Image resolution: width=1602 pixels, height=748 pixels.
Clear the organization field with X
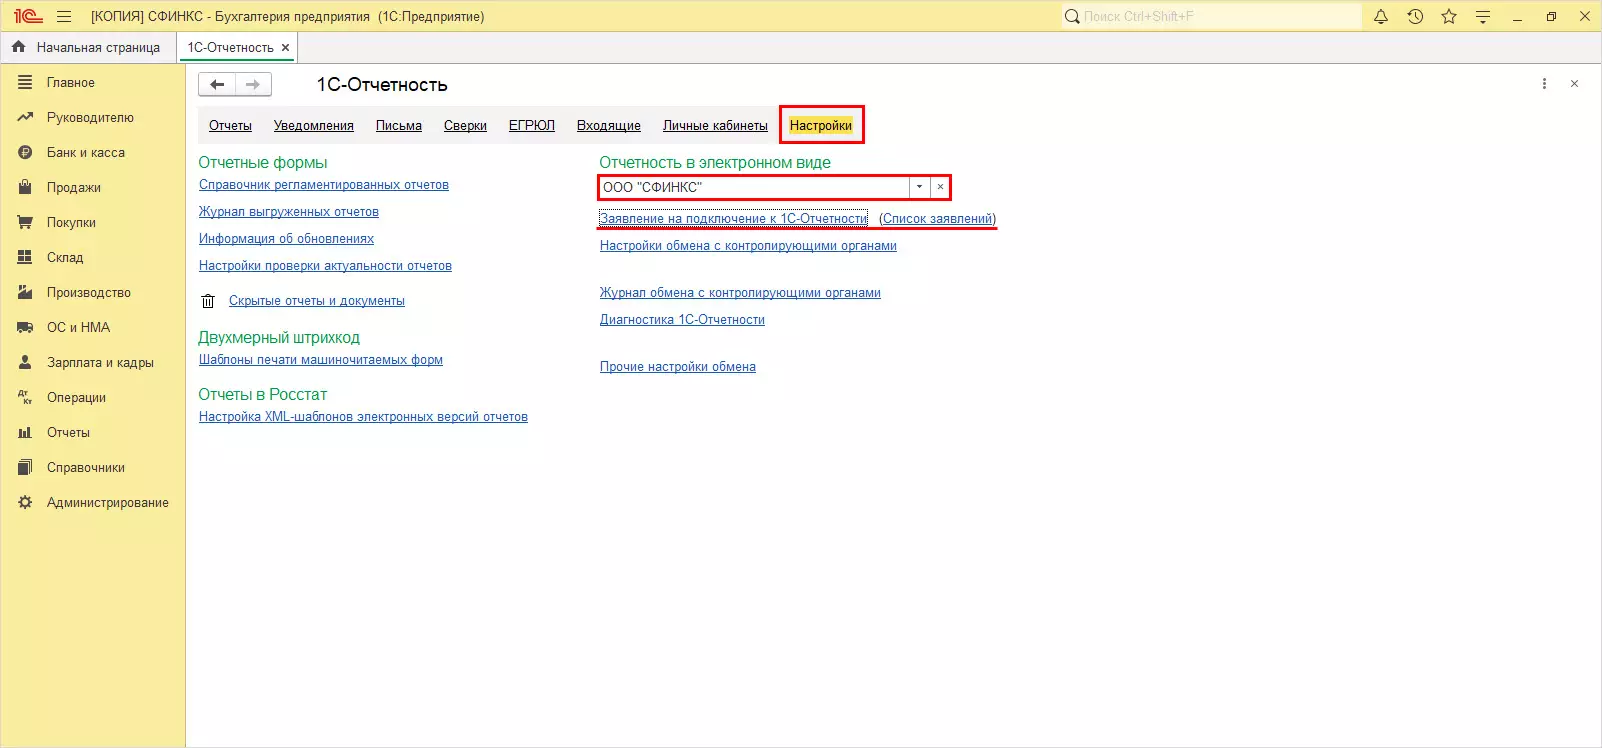click(x=940, y=187)
